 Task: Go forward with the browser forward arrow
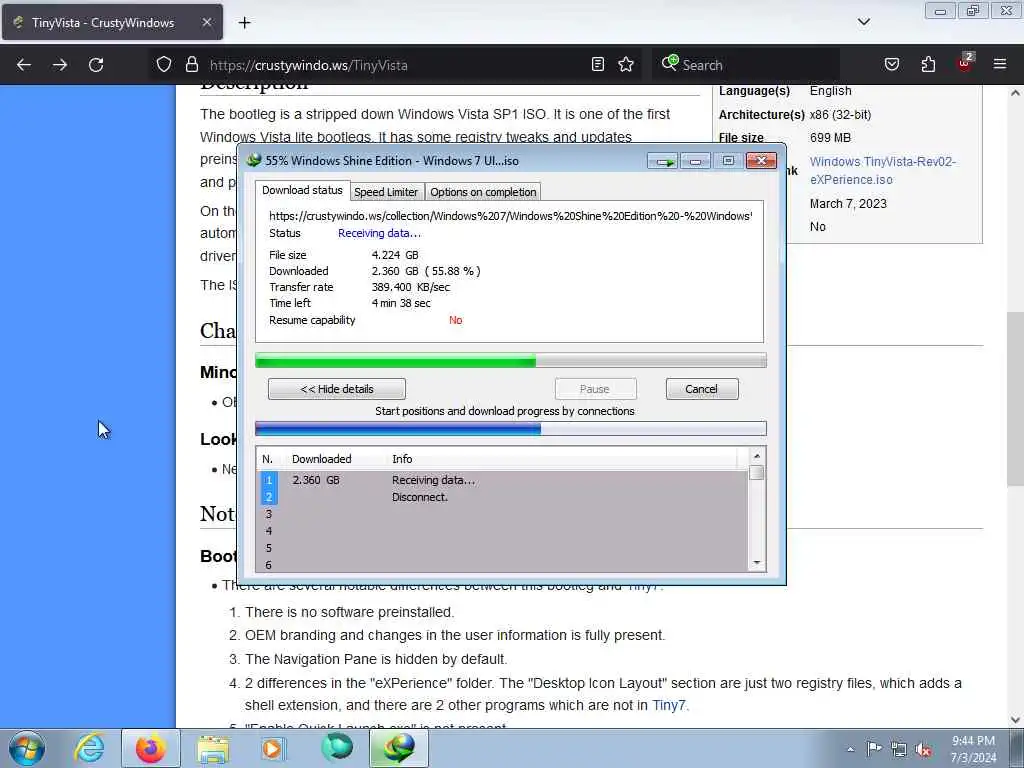pos(60,65)
